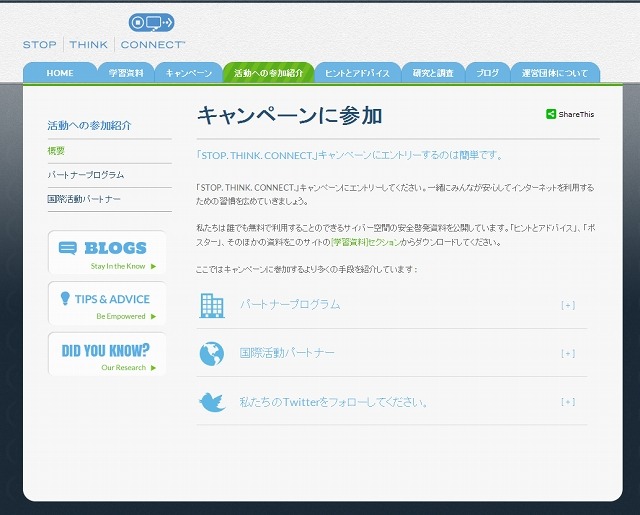The height and width of the screenshot is (515, 640).
Task: Click the globe icon beside 国際活動パートナー
Action: click(x=211, y=353)
